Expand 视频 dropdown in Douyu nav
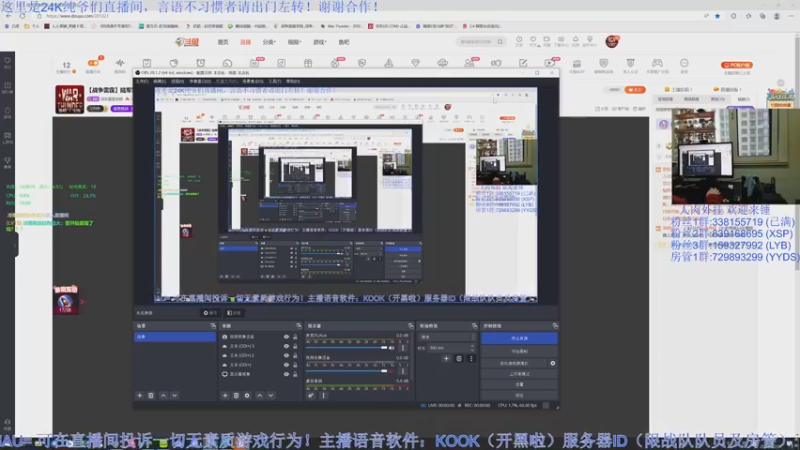Image resolution: width=800 pixels, height=450 pixels. tap(294, 42)
